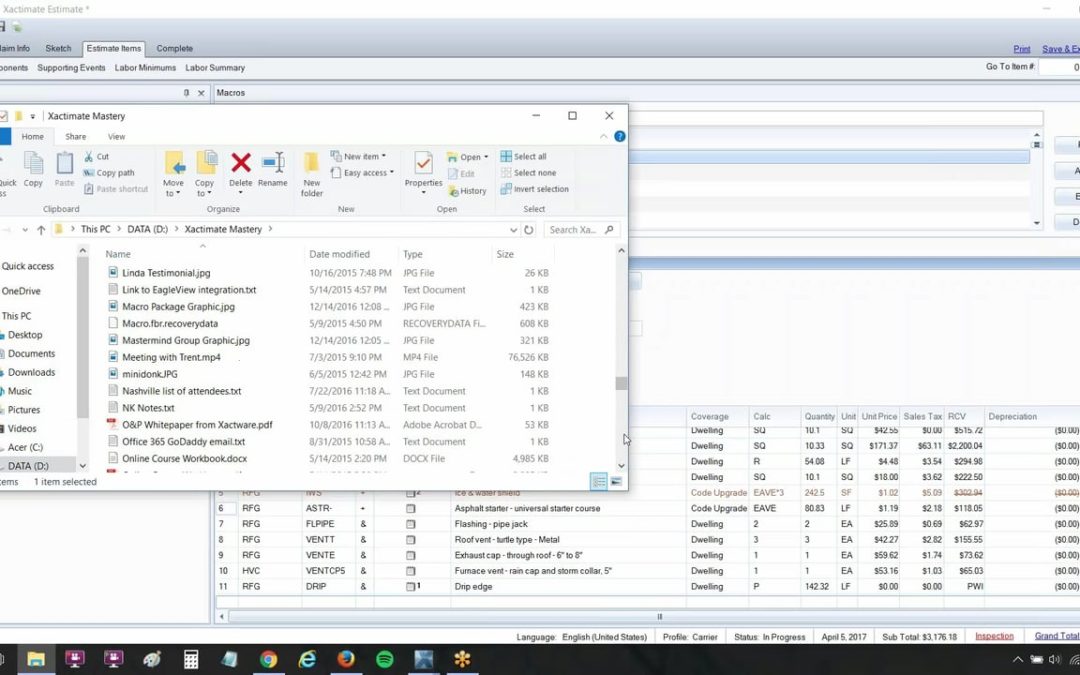Switch to Details view layout icon
Viewport: 1080px width, 675px height.
point(599,481)
